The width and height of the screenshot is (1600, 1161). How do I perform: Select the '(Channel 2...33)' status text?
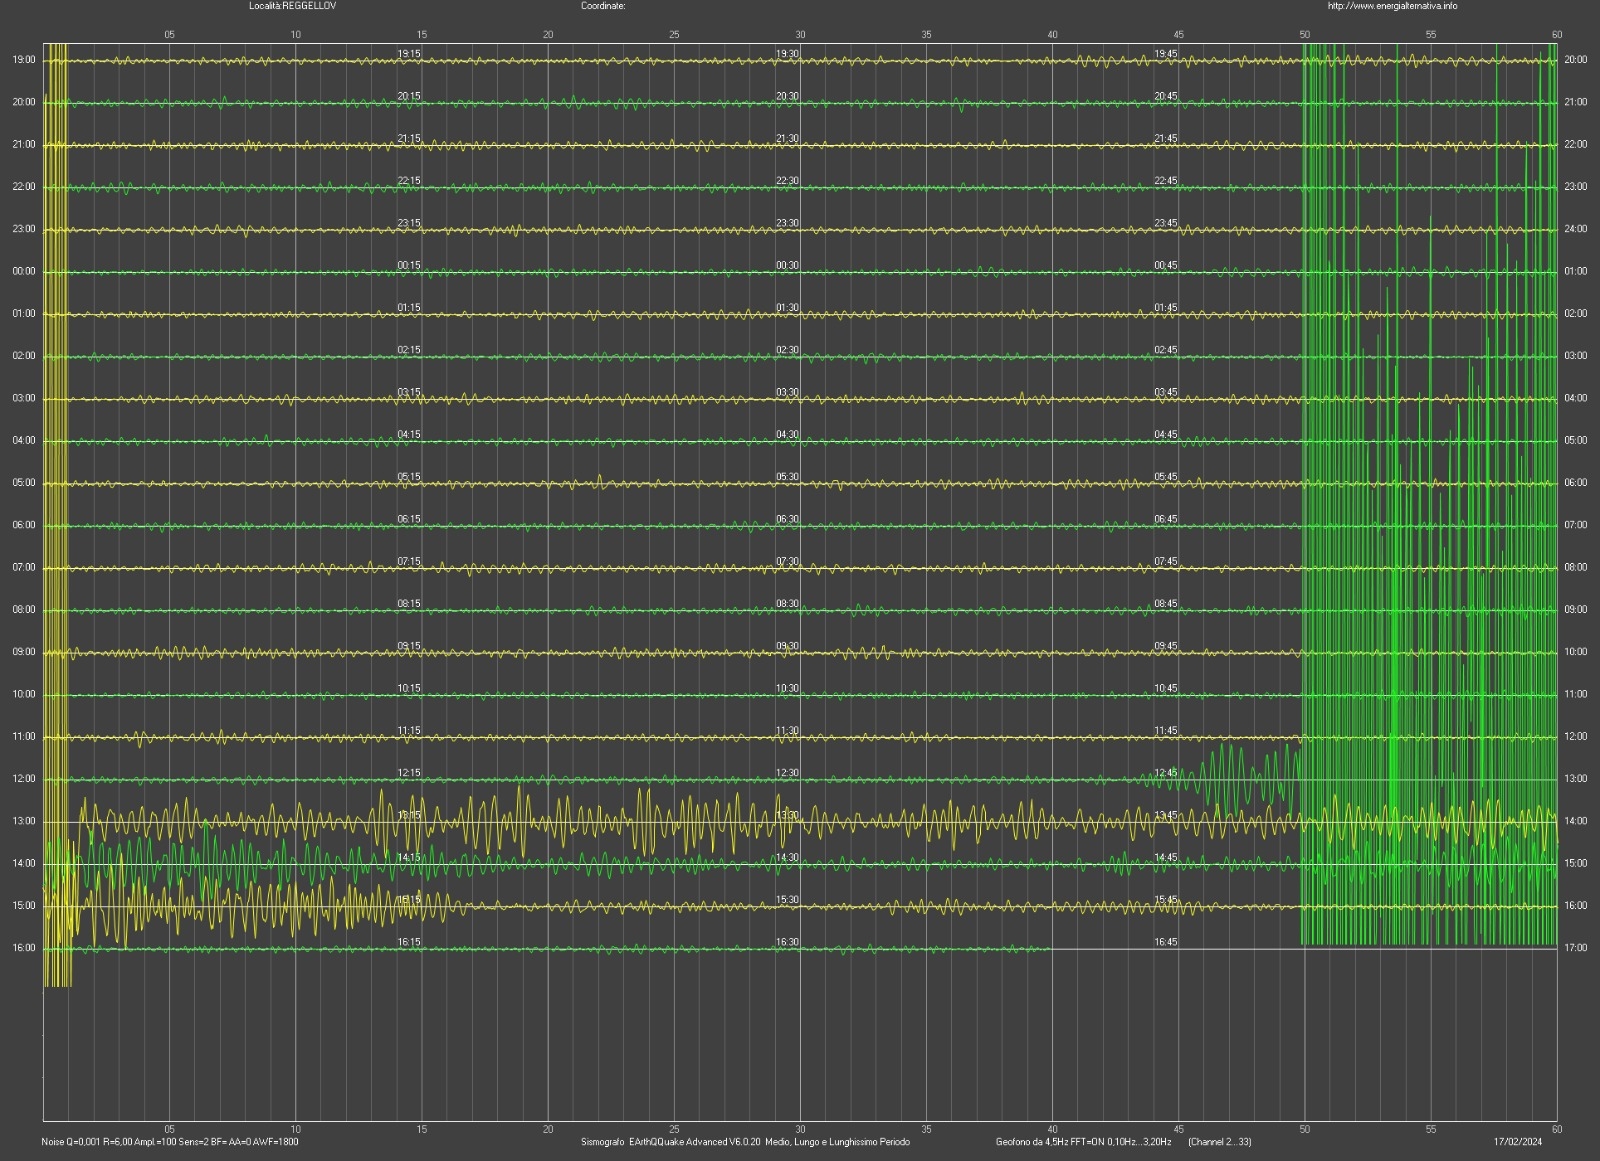coord(1219,1141)
